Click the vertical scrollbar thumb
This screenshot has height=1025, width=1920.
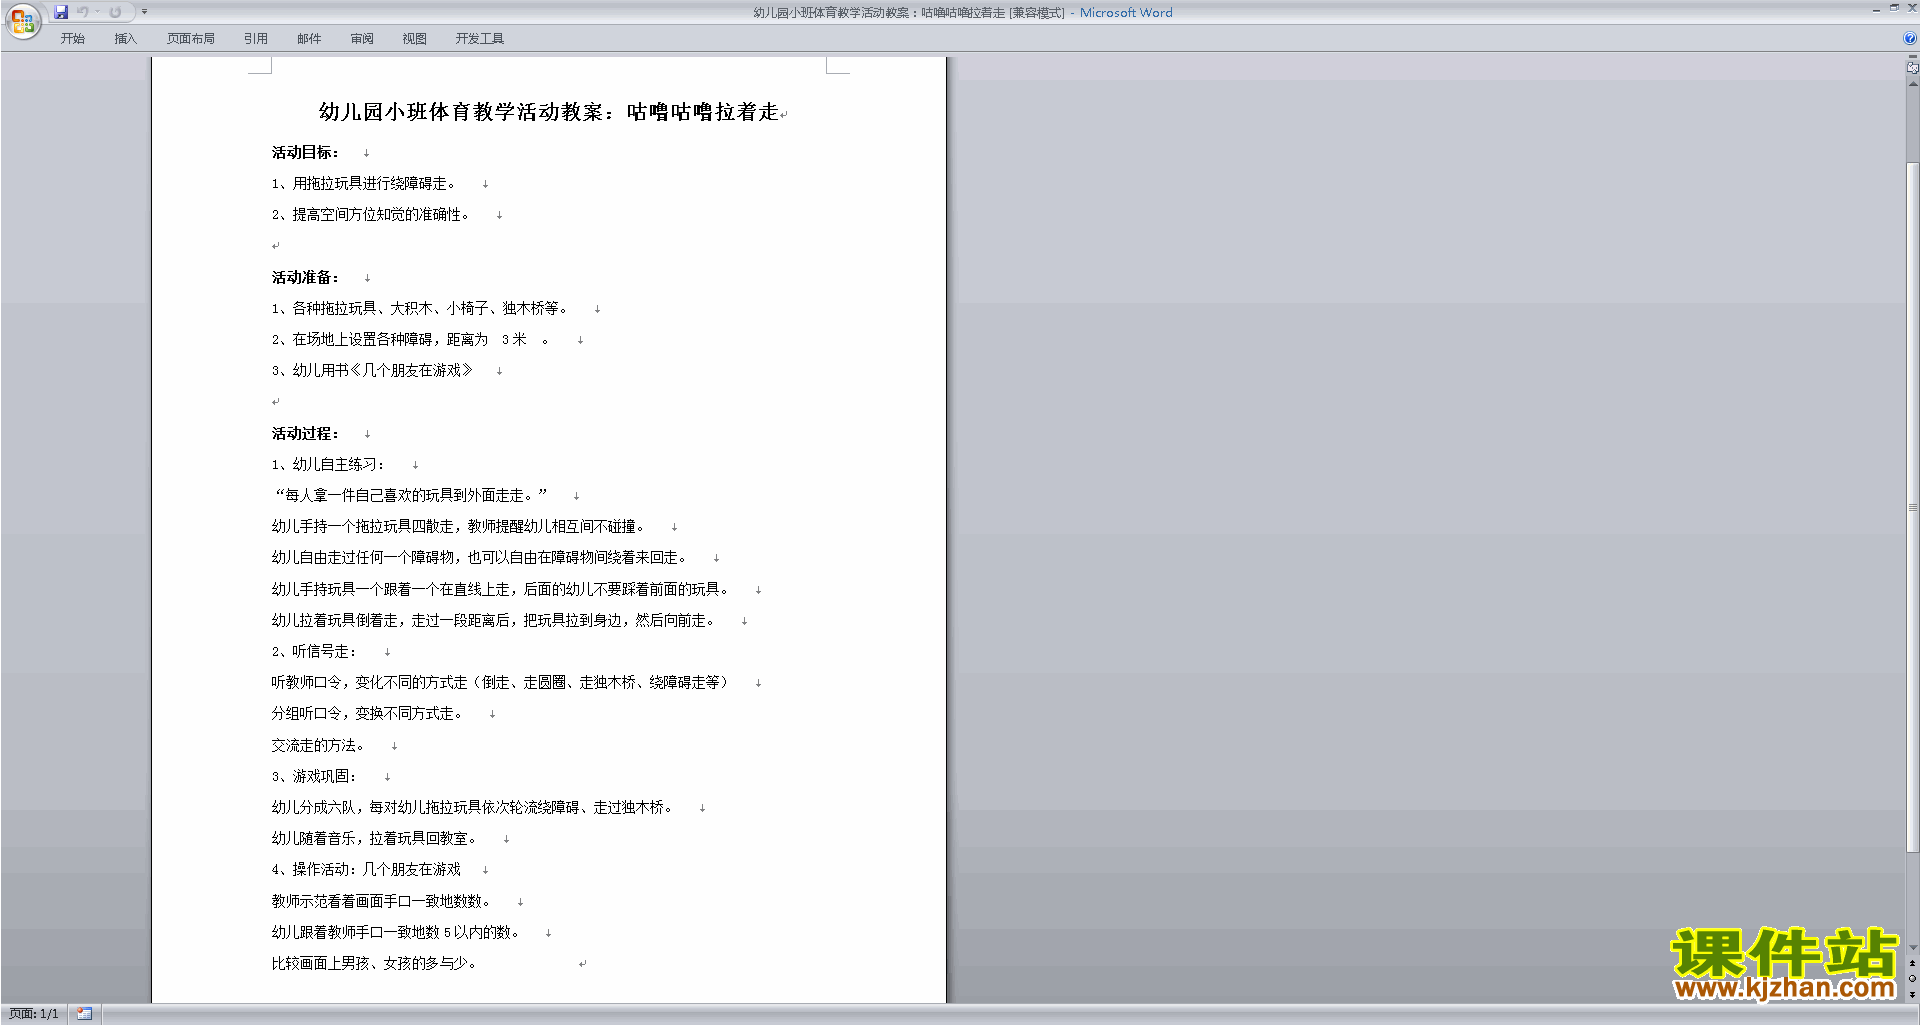click(x=1912, y=507)
